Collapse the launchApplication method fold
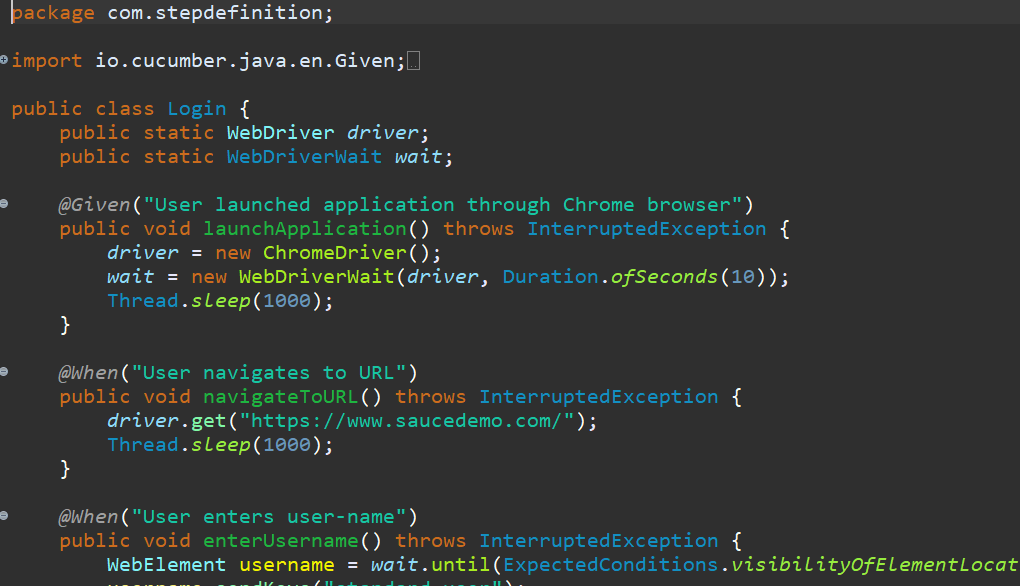The image size is (1020, 586). point(4,204)
